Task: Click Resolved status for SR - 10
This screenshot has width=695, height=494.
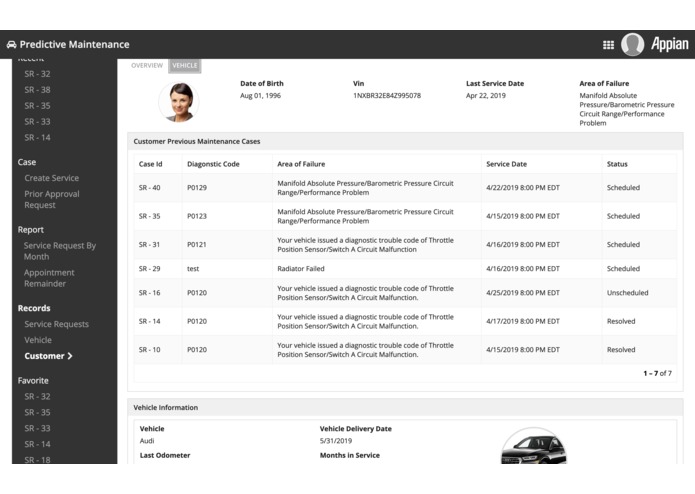Action: pyautogui.click(x=621, y=350)
